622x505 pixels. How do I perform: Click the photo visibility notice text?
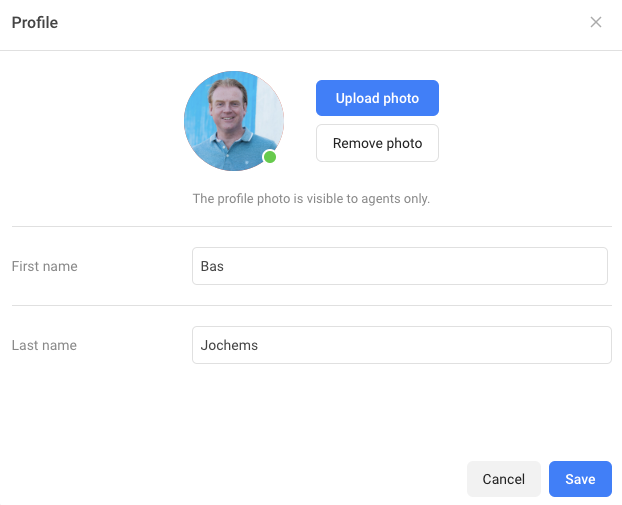click(x=311, y=199)
